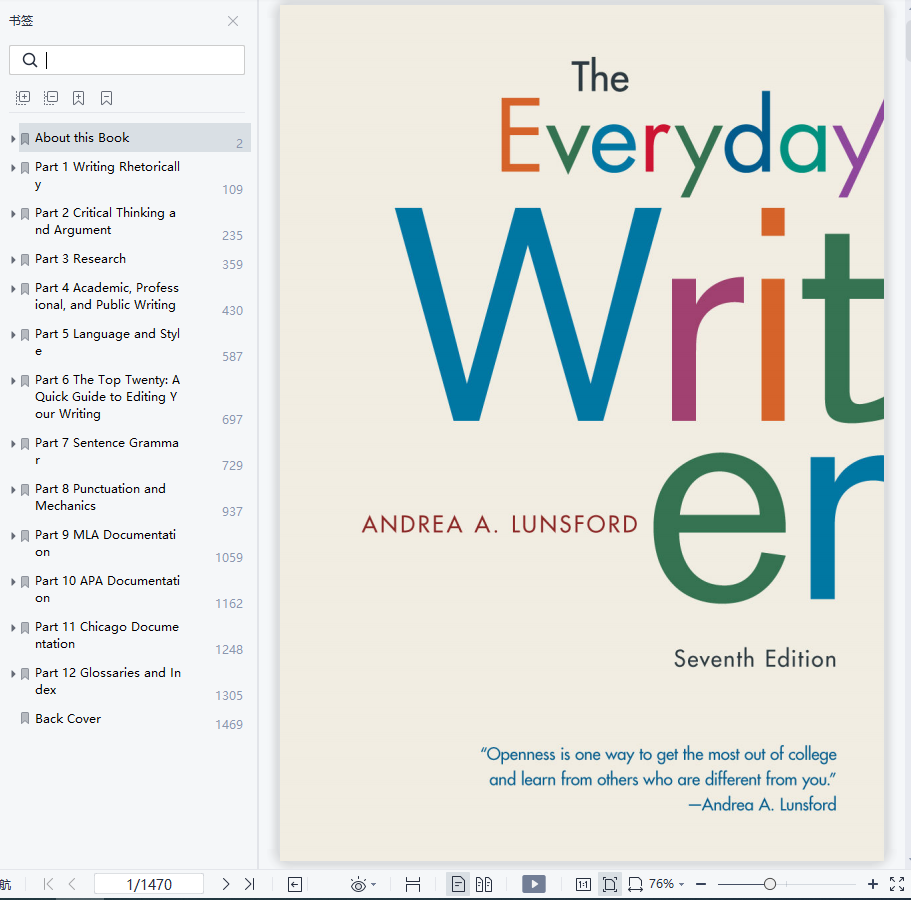Click the magnifier search icon

(x=30, y=60)
